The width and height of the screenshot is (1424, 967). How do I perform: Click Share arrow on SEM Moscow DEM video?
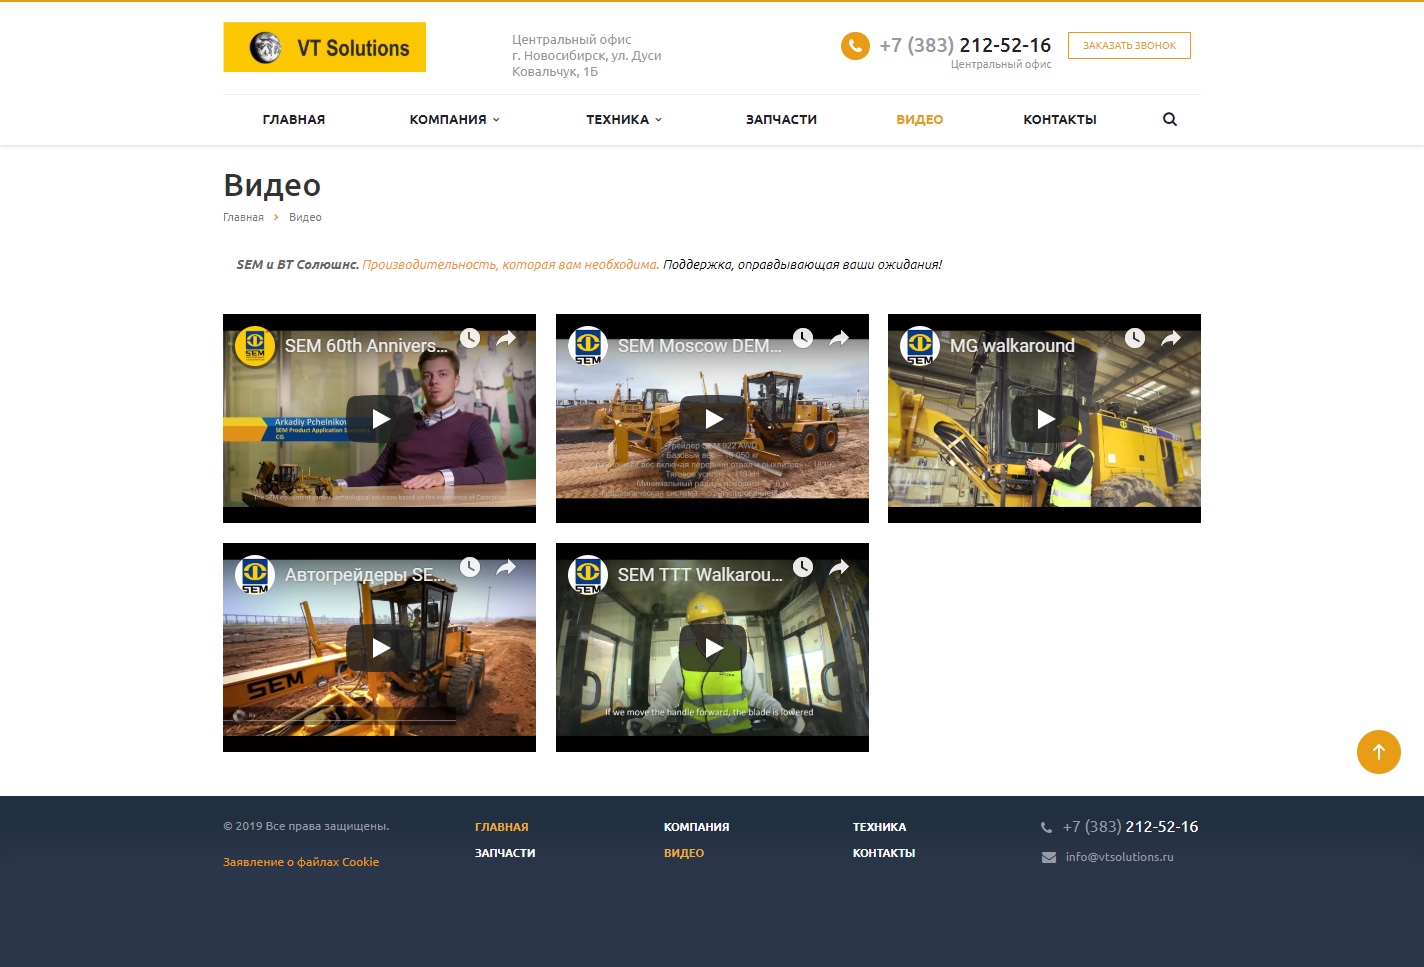tap(839, 338)
